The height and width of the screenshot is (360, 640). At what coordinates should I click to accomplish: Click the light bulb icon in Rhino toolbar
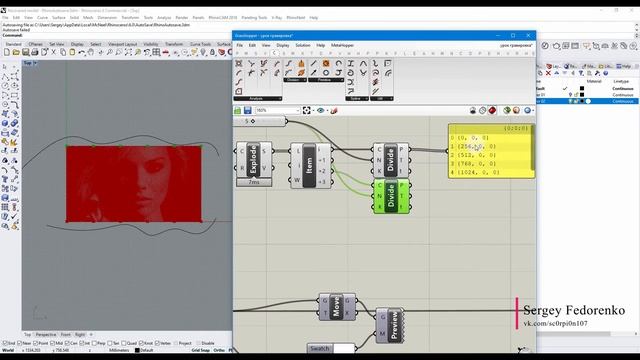[203, 52]
